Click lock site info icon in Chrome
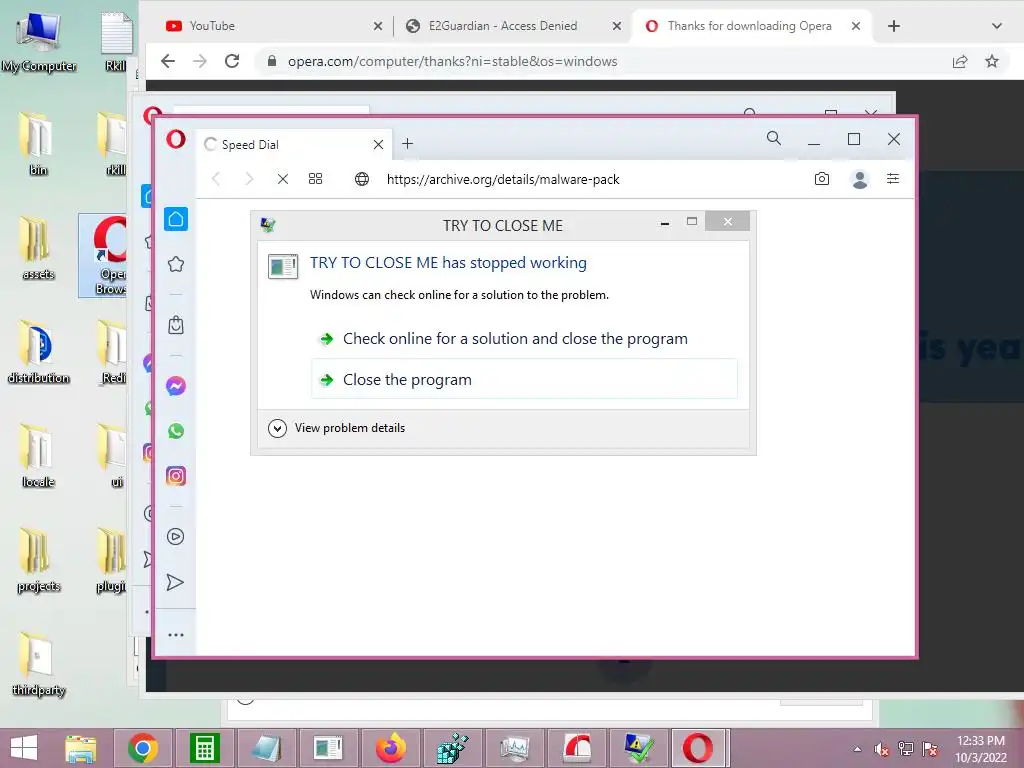This screenshot has width=1024, height=768. point(272,61)
